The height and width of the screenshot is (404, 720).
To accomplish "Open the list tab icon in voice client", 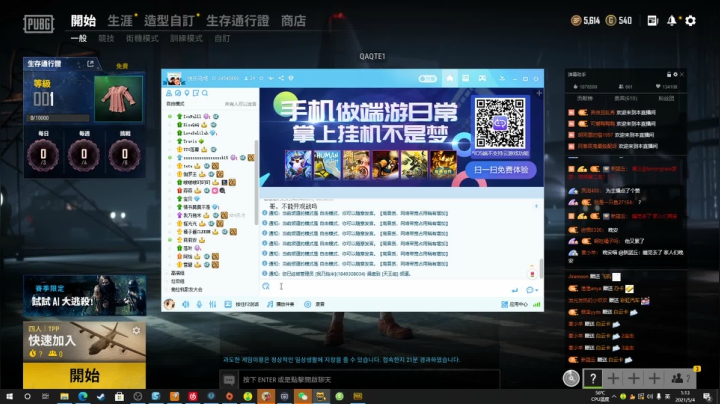I will click(466, 79).
